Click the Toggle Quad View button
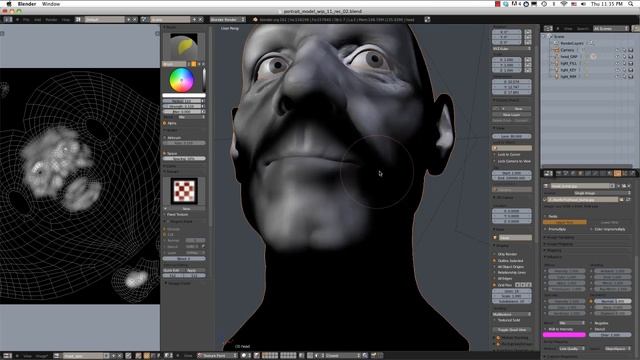The image size is (640, 360). (512, 330)
